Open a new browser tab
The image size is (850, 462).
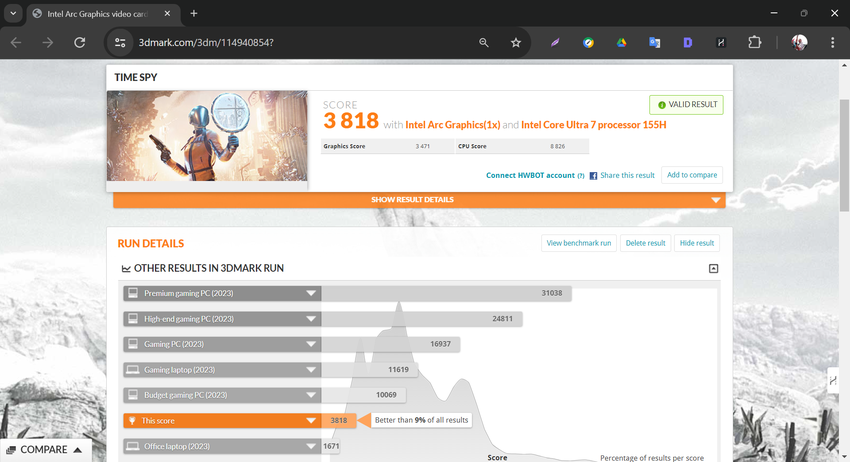(x=194, y=14)
